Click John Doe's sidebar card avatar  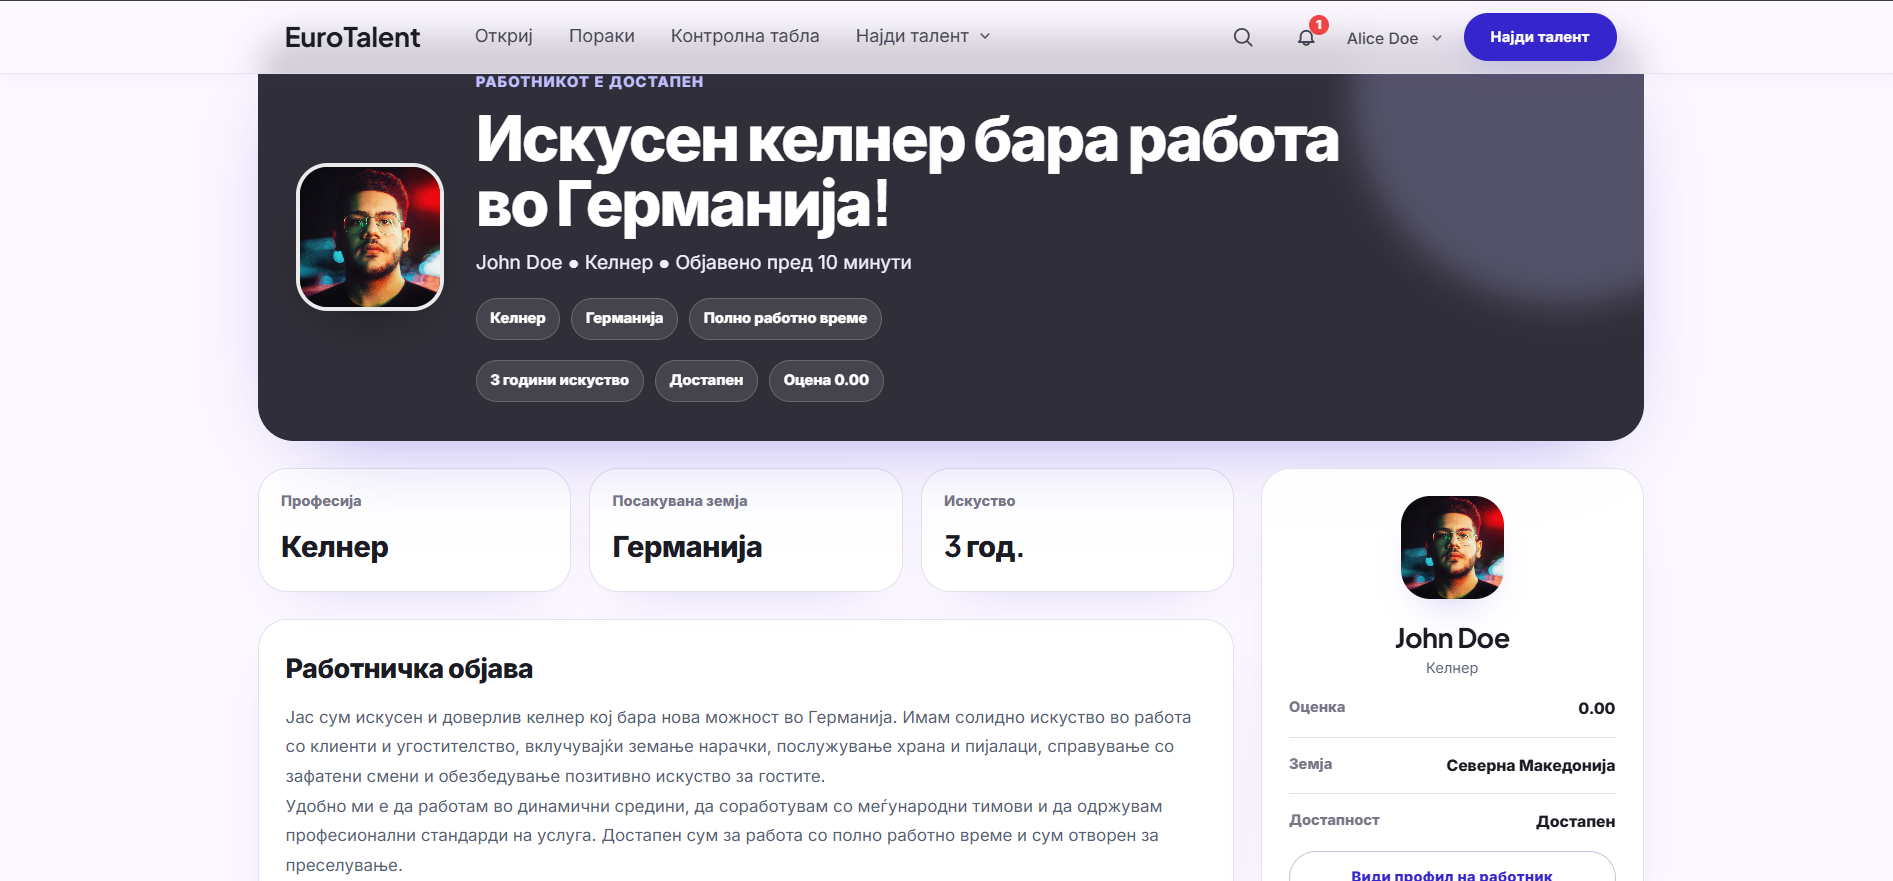(x=1452, y=547)
